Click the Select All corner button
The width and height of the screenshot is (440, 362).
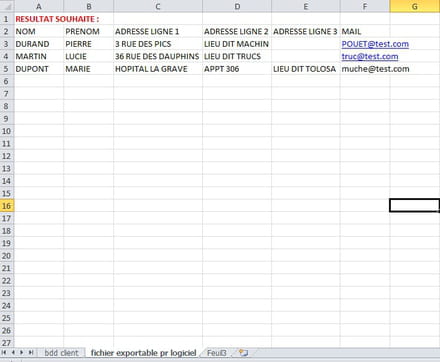click(x=7, y=6)
